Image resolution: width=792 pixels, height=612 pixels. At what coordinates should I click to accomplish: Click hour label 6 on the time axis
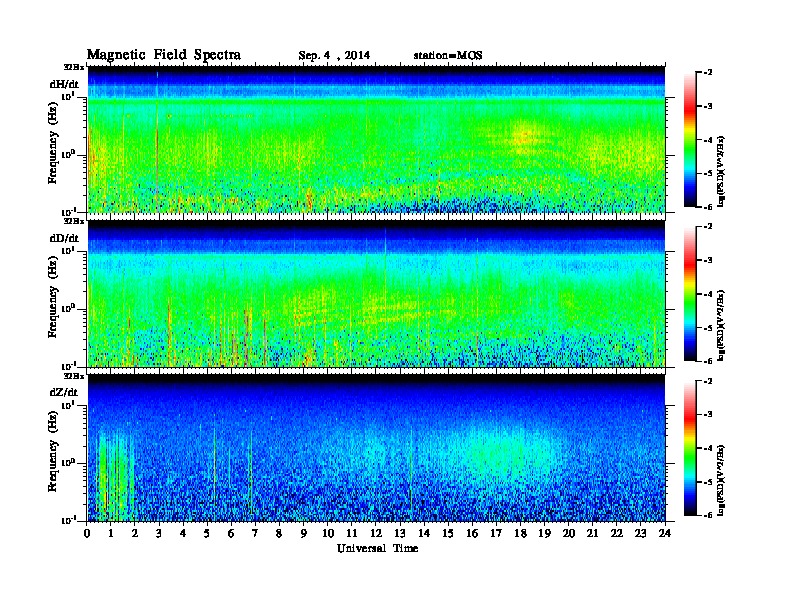(x=231, y=534)
